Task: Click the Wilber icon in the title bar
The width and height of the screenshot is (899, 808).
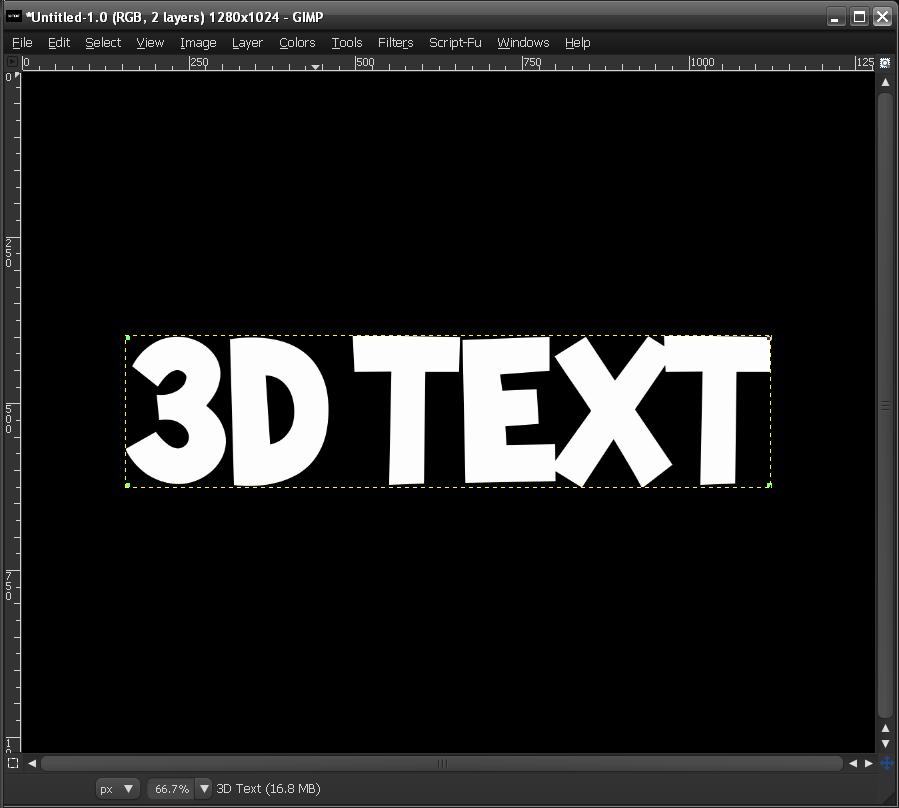Action: pos(13,16)
